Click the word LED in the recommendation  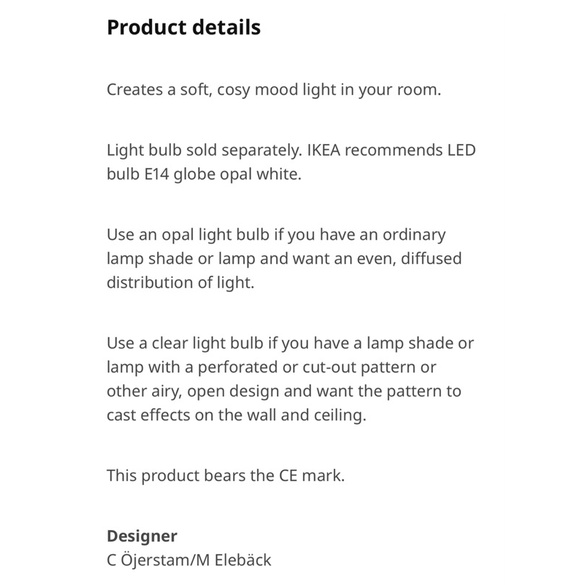pyautogui.click(x=462, y=150)
